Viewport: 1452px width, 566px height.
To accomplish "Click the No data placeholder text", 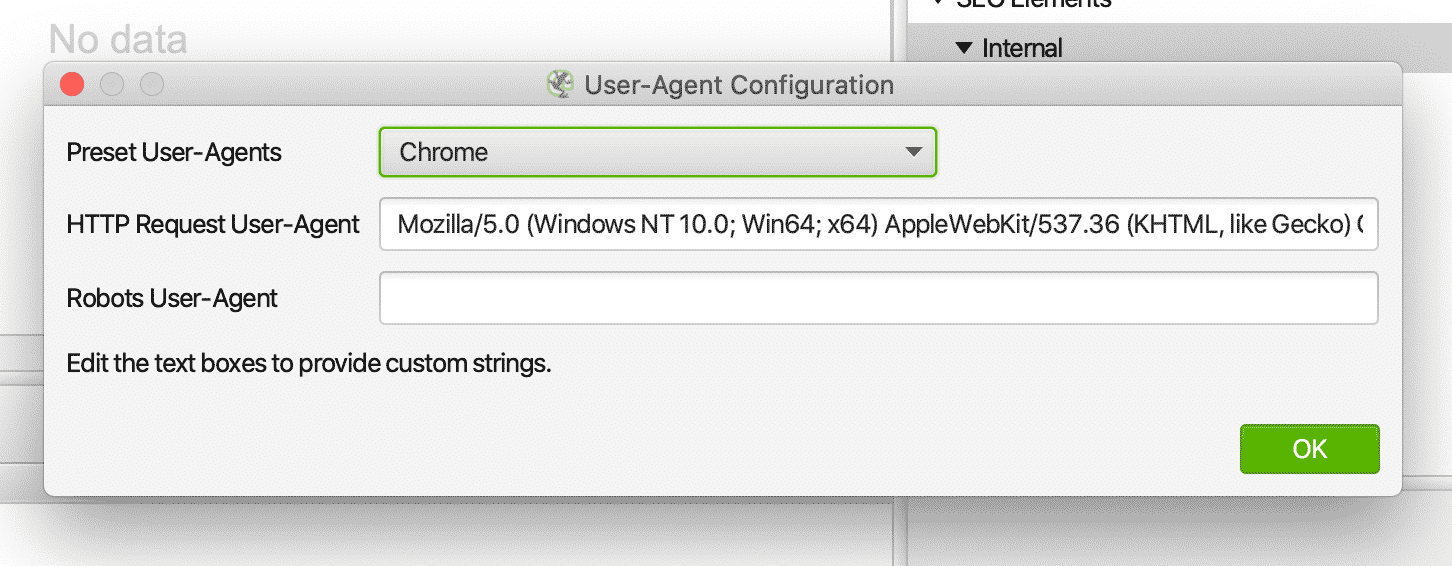I will click(x=118, y=40).
